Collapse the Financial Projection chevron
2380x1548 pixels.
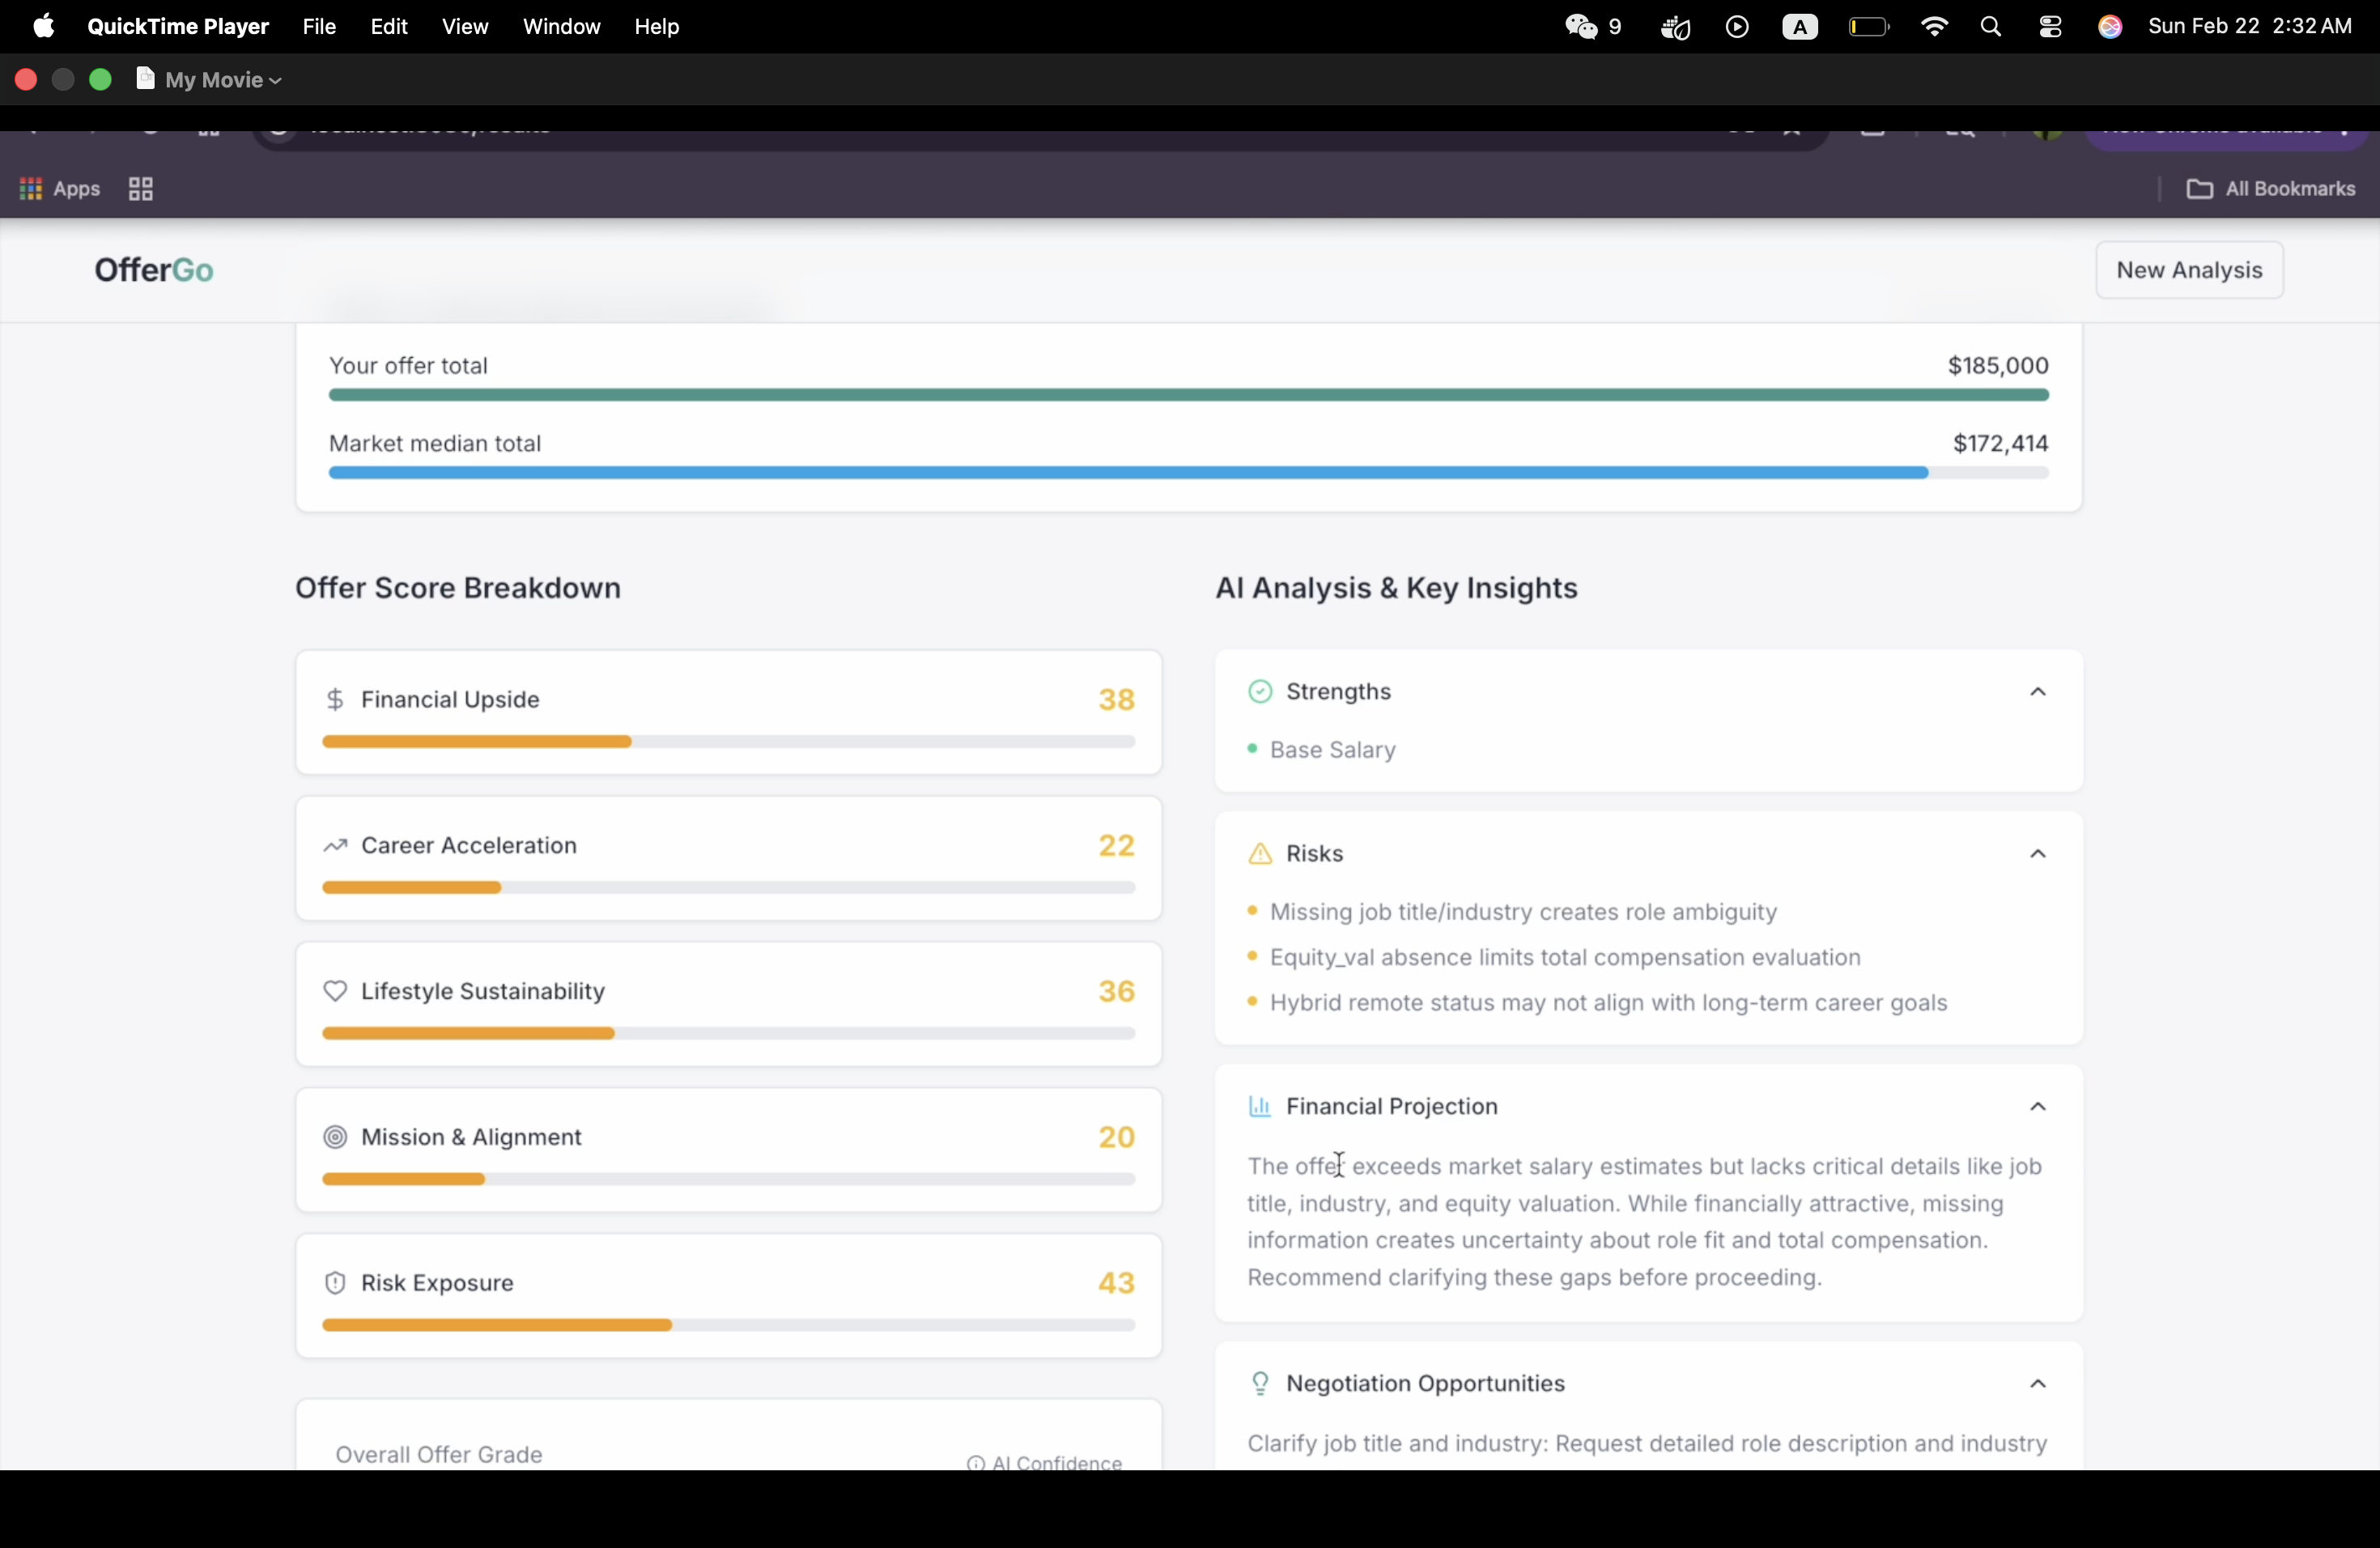pyautogui.click(x=2038, y=1107)
